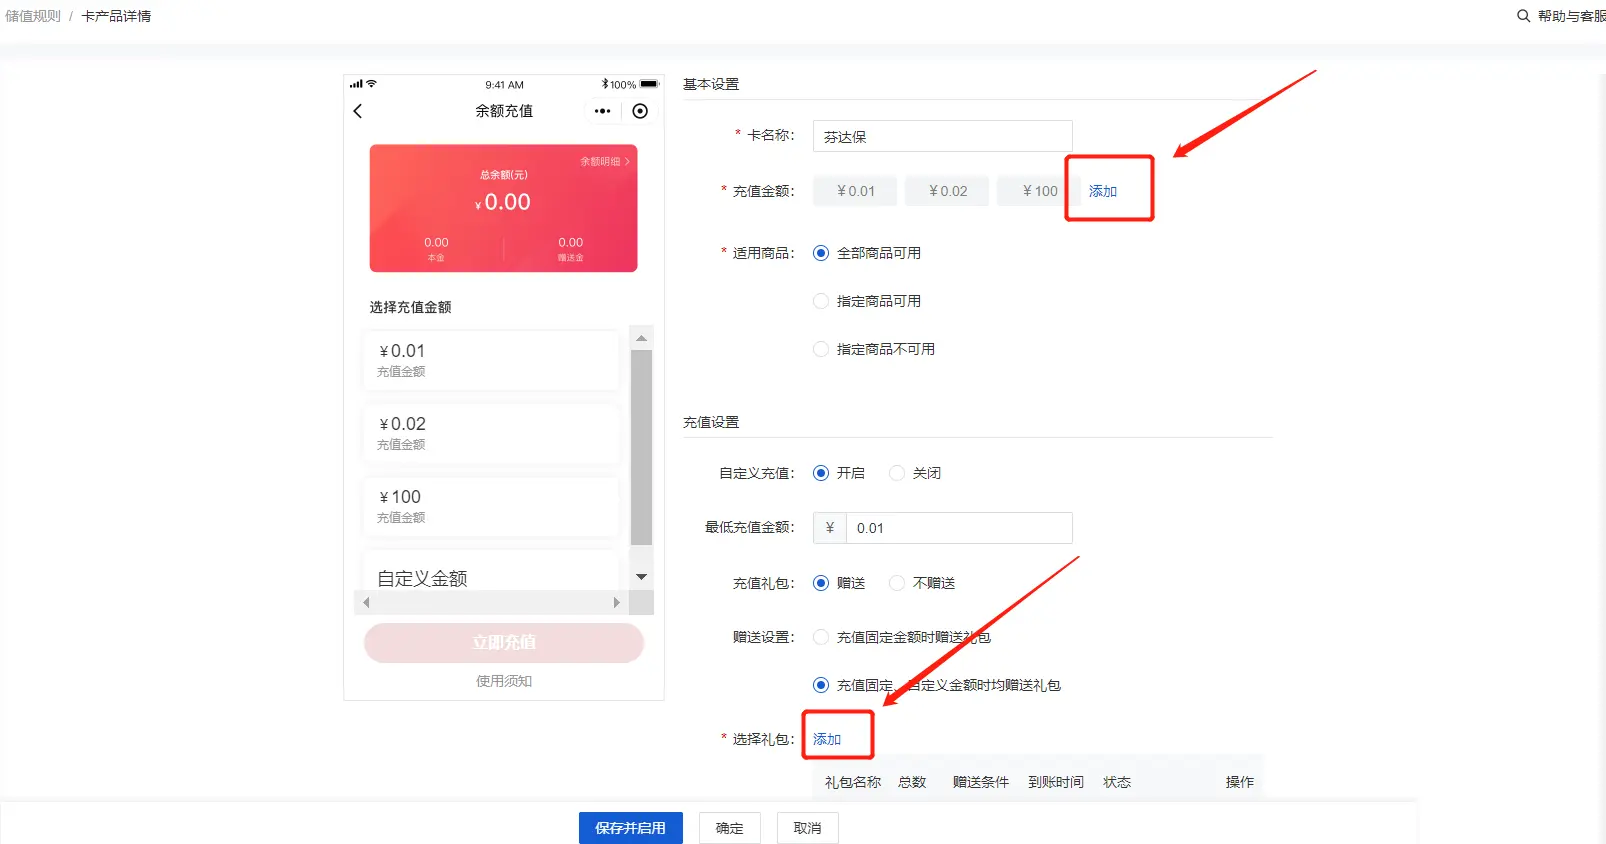This screenshot has height=844, width=1606.
Task: Open 余额明细 link on red balance card
Action: click(x=604, y=161)
